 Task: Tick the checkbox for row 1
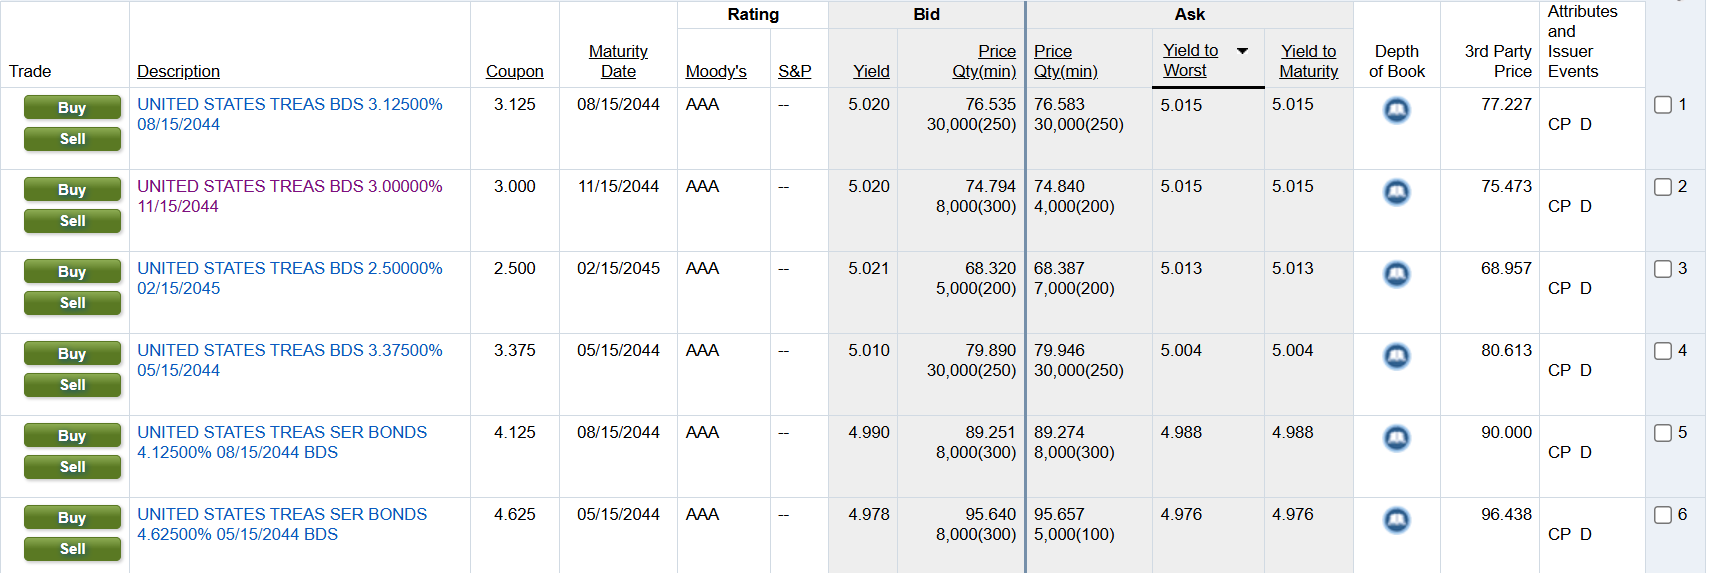click(x=1663, y=105)
